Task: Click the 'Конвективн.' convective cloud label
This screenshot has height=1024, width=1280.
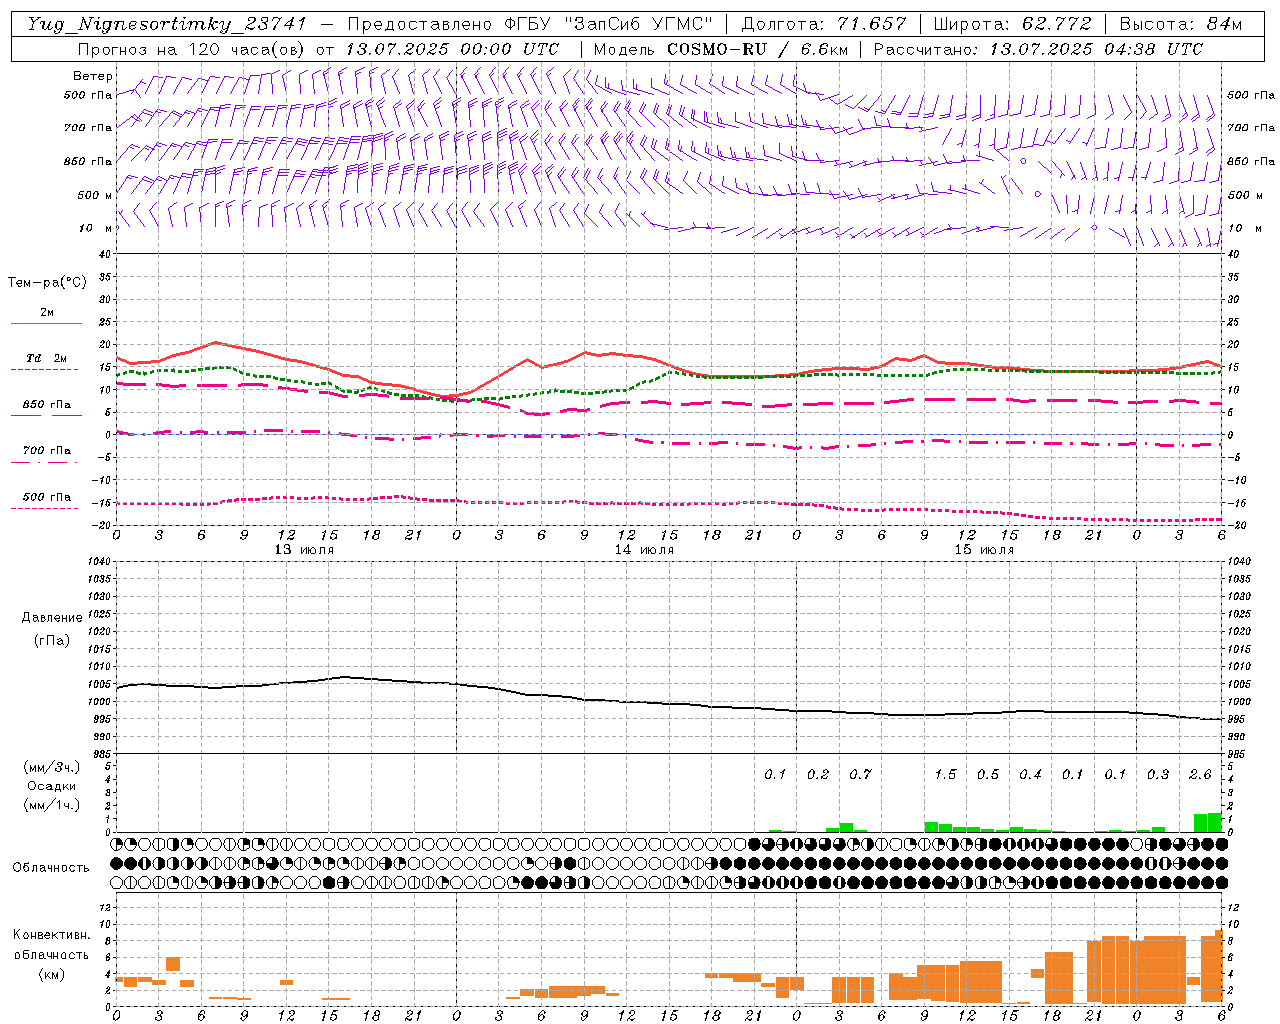Action: point(52,934)
